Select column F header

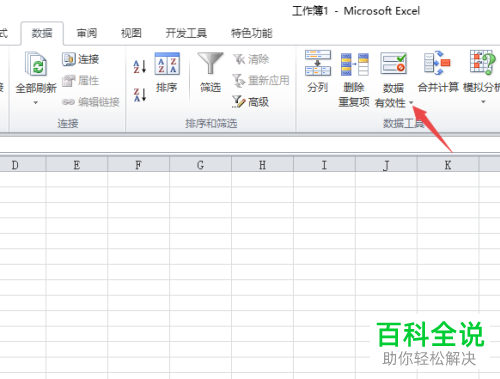139,165
